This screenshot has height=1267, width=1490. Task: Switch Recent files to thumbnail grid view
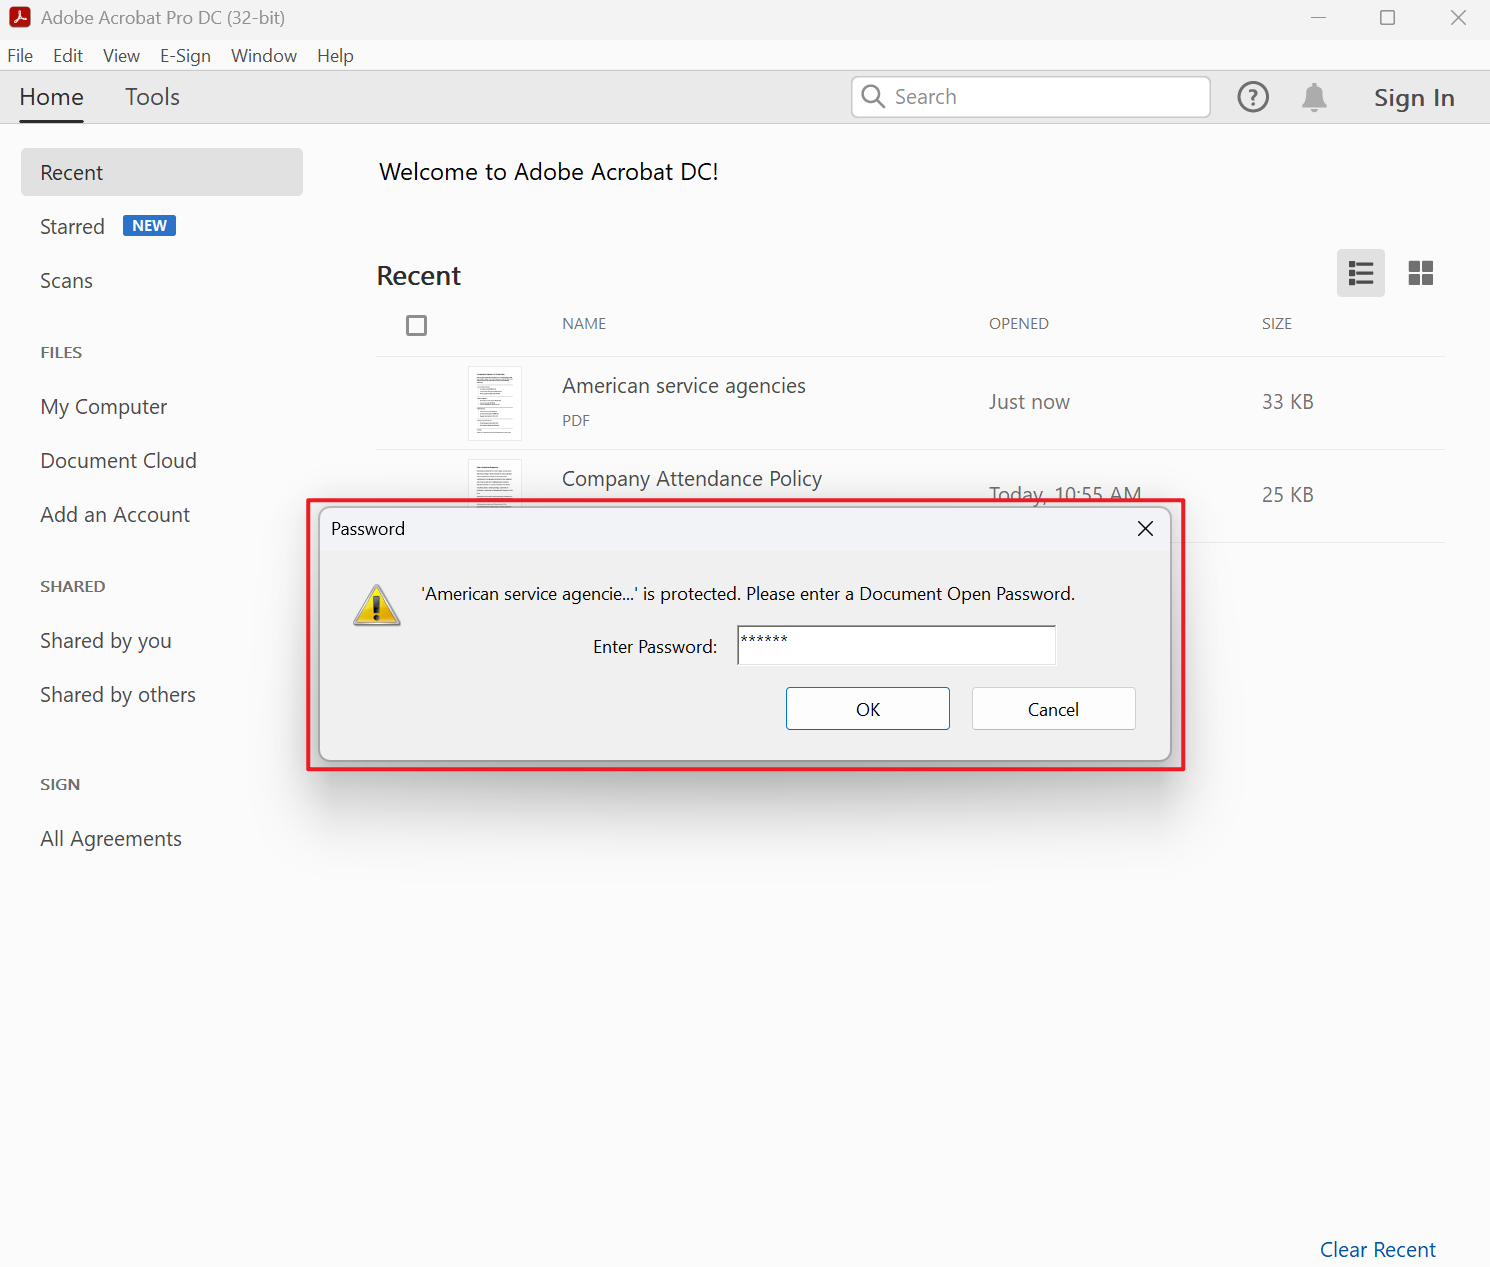pos(1421,273)
